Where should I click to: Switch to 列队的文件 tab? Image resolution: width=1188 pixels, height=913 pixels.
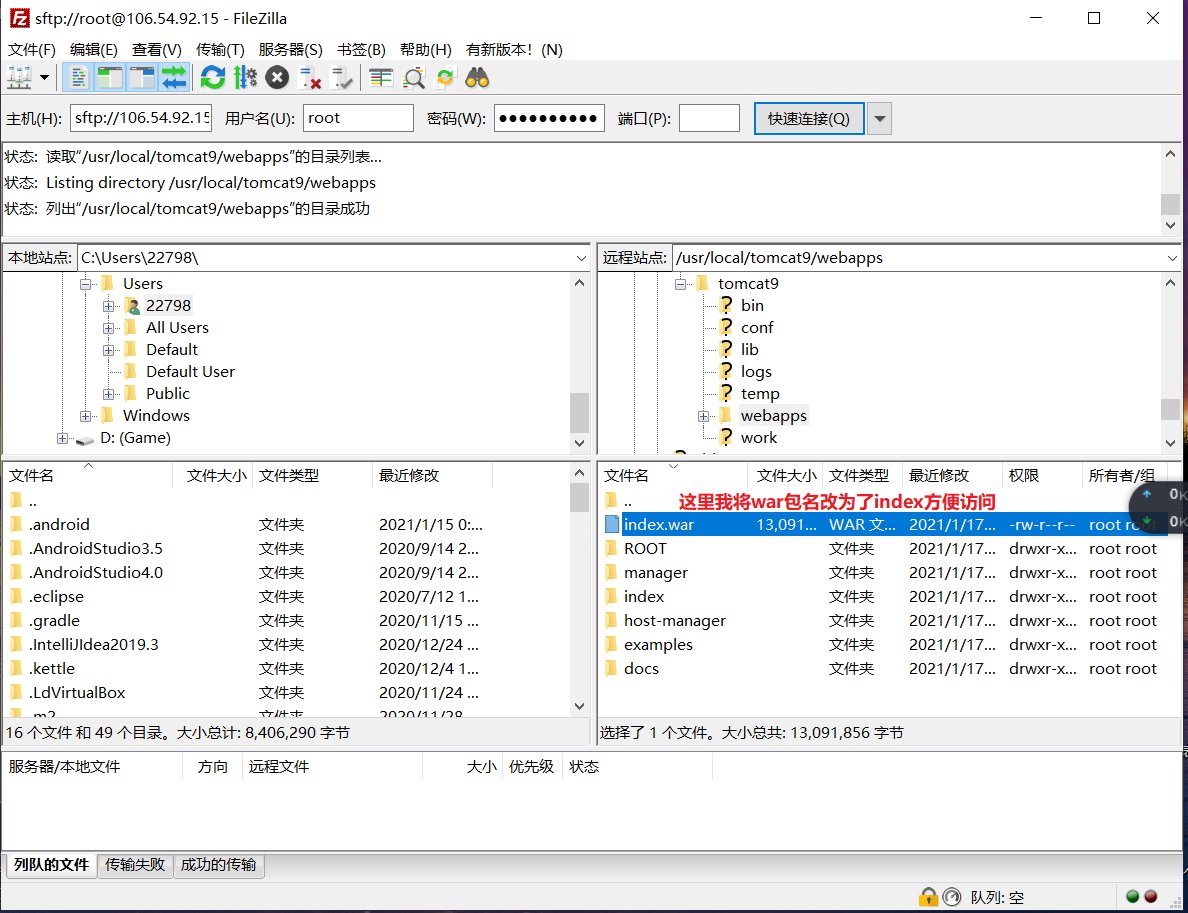point(52,865)
